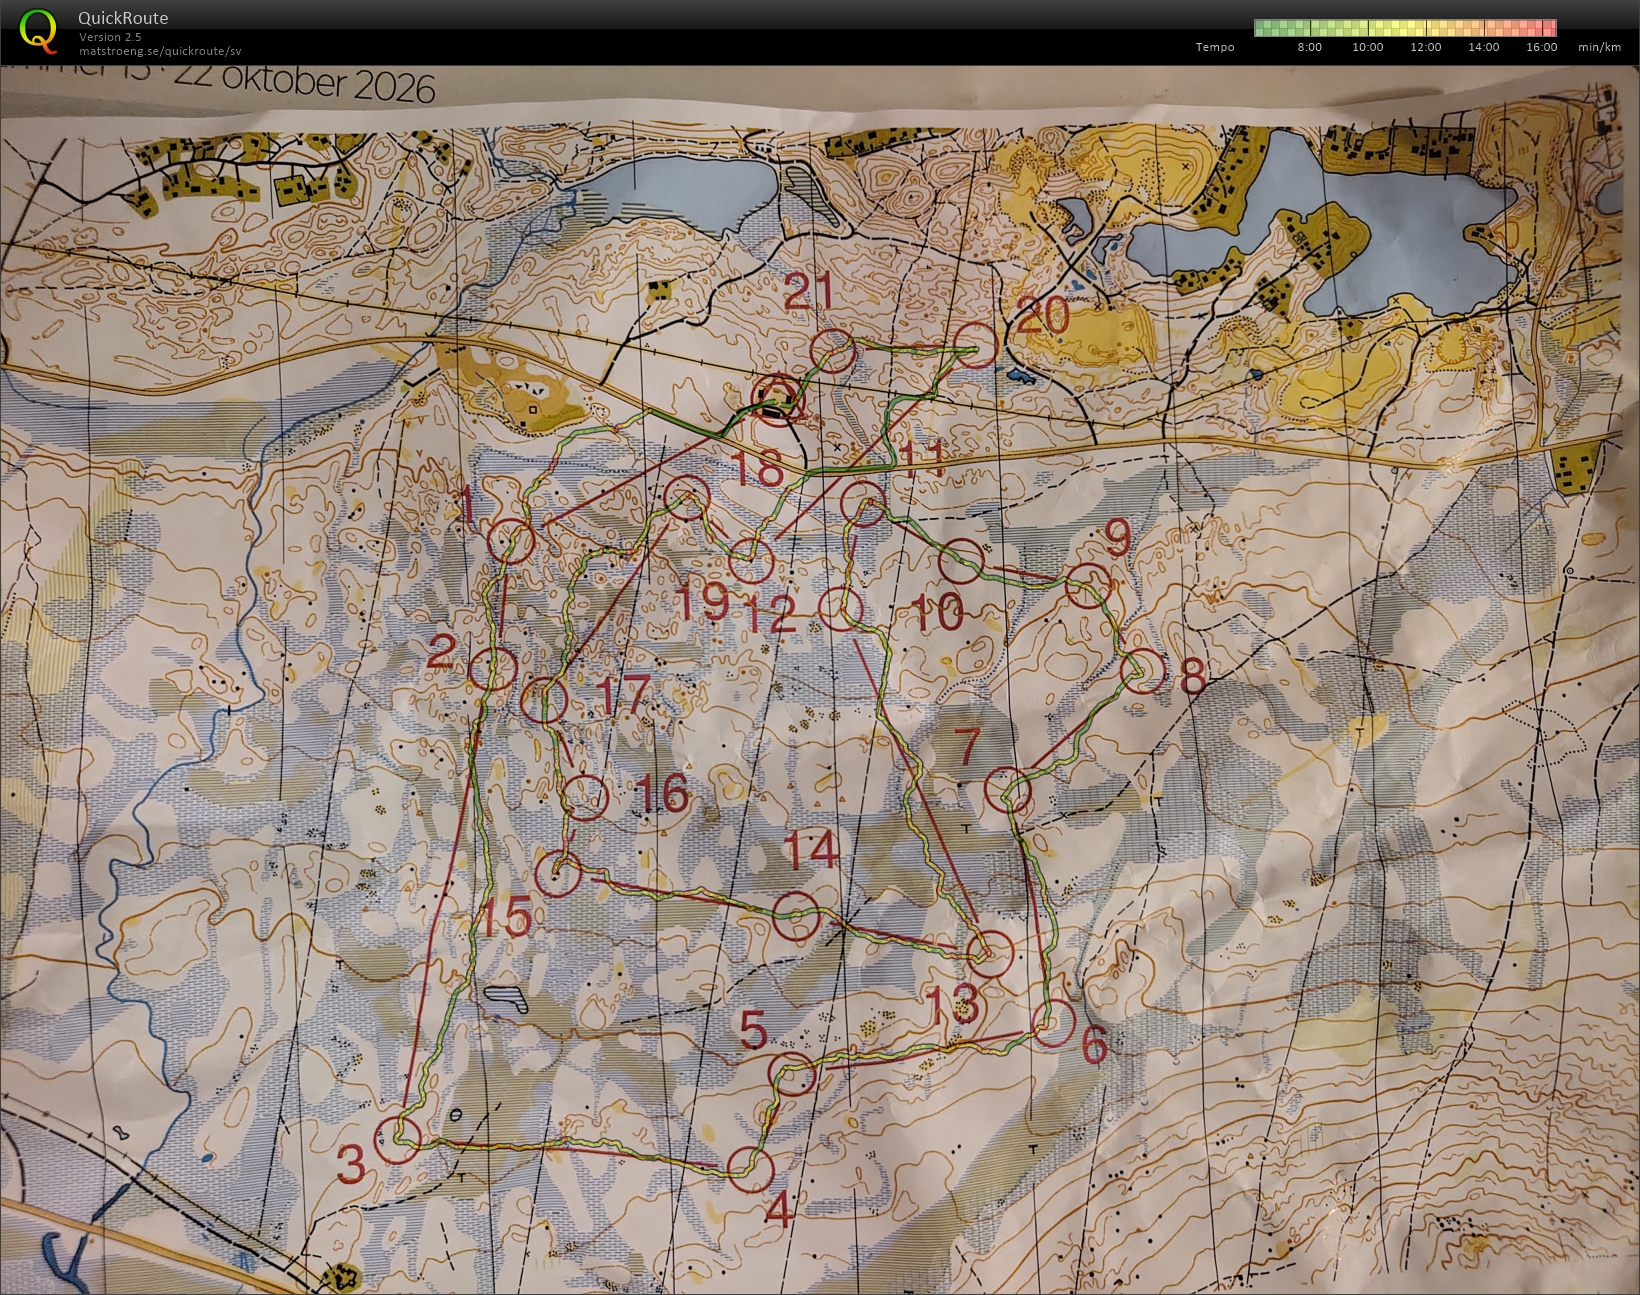Screen dimensions: 1640x1295
Task: Pick control circle 6 on the map
Action: click(x=1053, y=1024)
